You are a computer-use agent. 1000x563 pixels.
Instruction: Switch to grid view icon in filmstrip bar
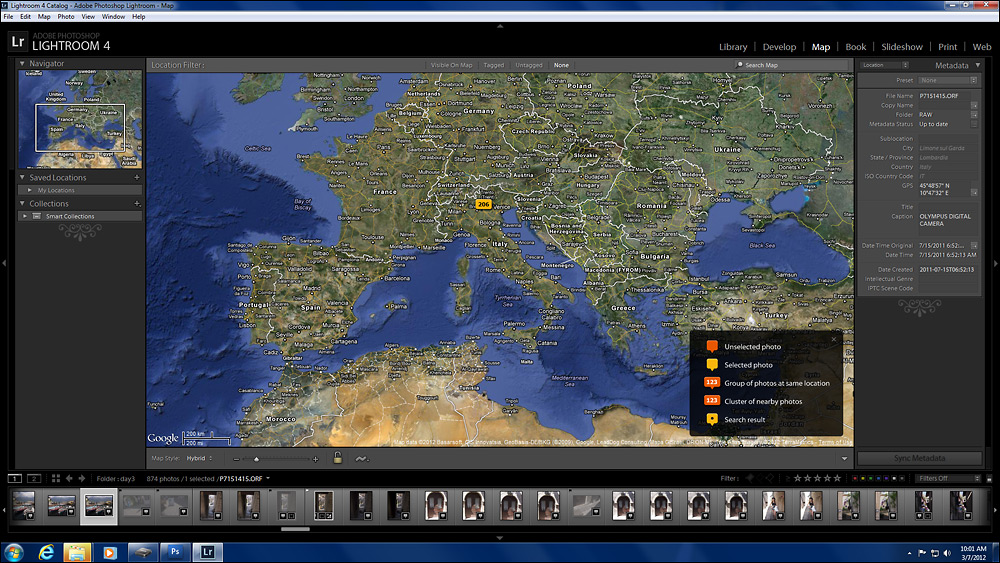pyautogui.click(x=55, y=478)
